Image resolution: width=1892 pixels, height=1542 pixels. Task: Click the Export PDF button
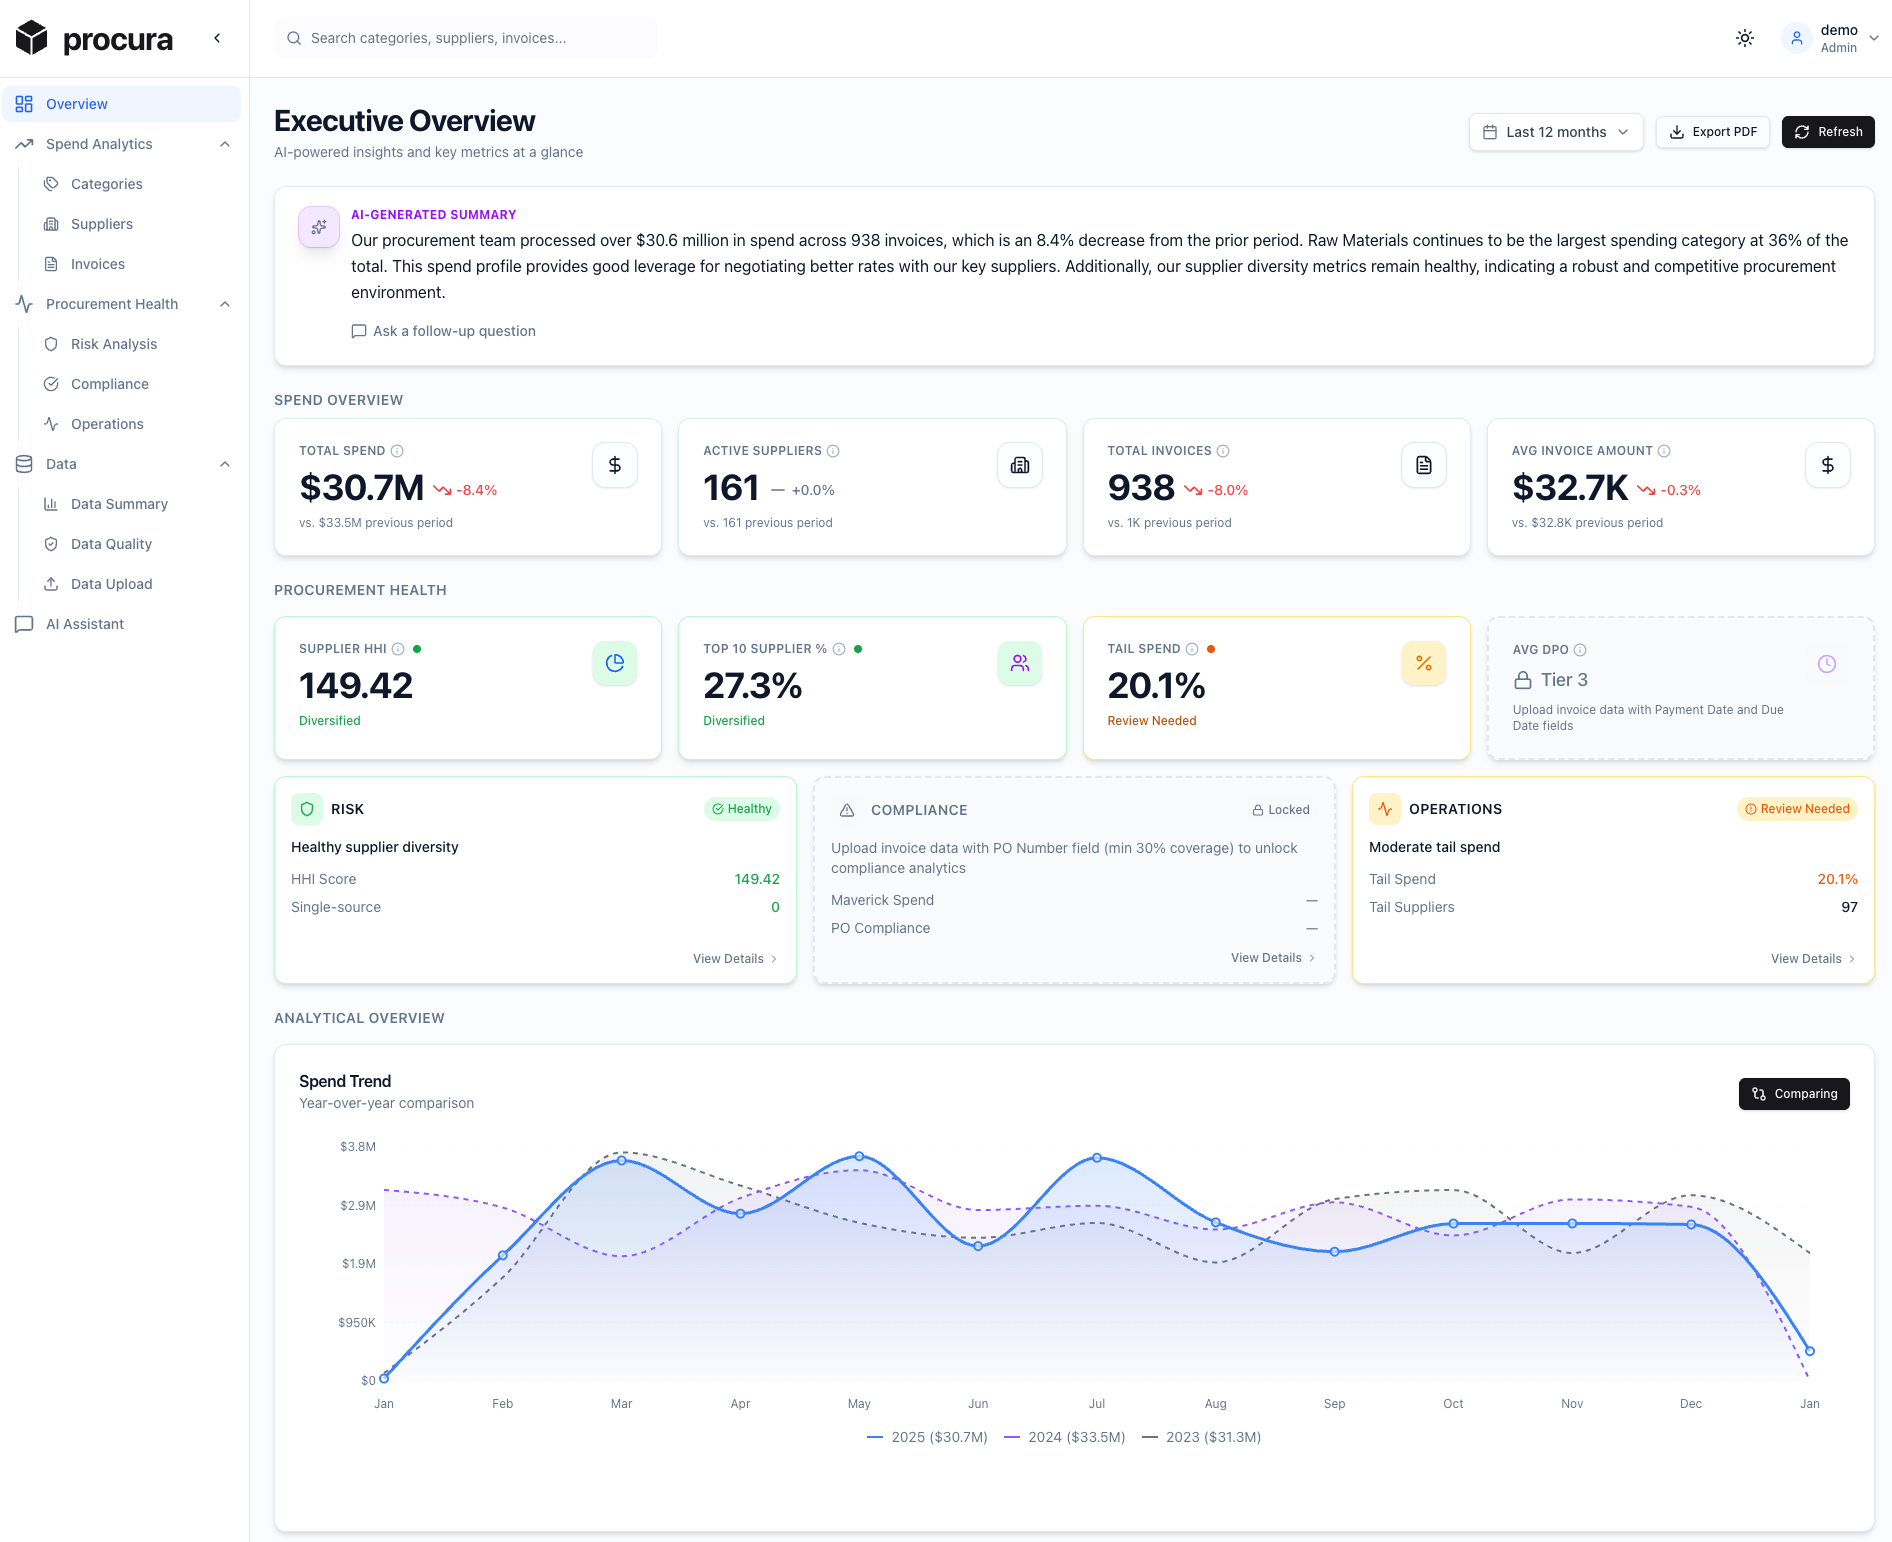(1712, 131)
